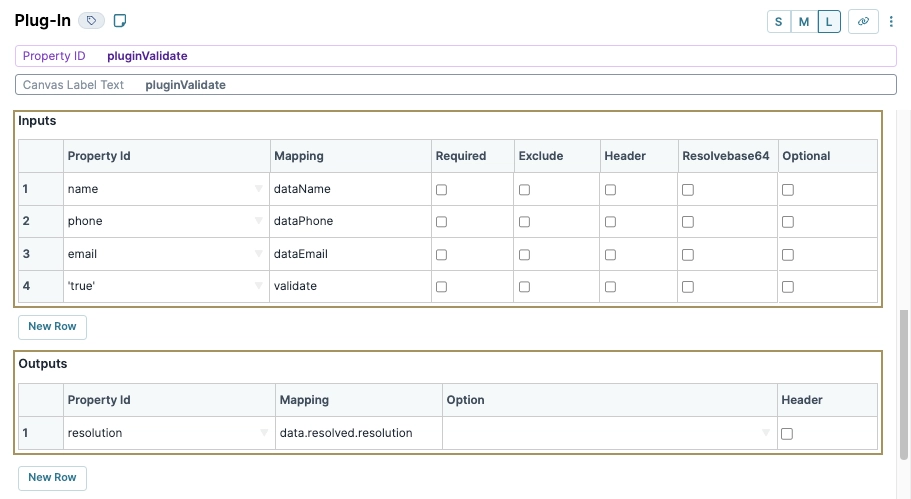
Task: Click the dataEmail mapping cell
Action: pos(350,254)
